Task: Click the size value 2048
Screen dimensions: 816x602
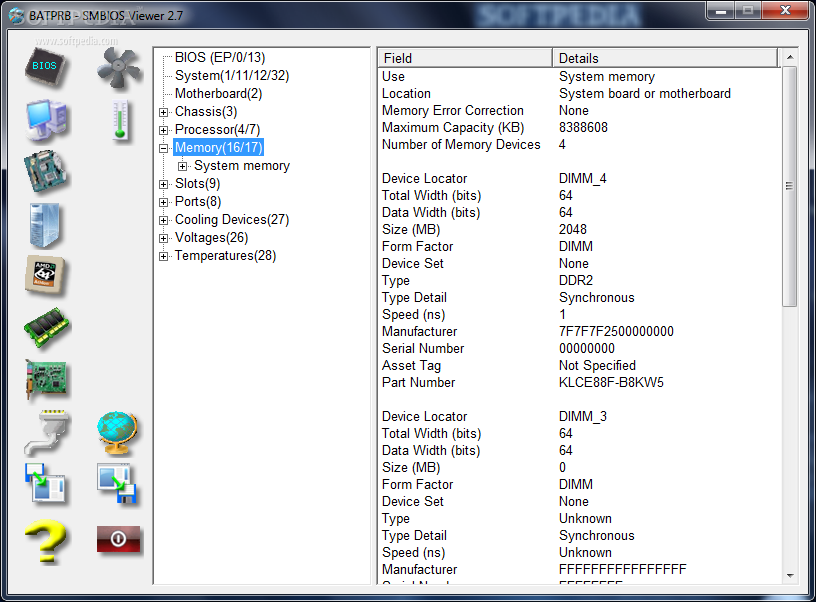Action: tap(572, 229)
